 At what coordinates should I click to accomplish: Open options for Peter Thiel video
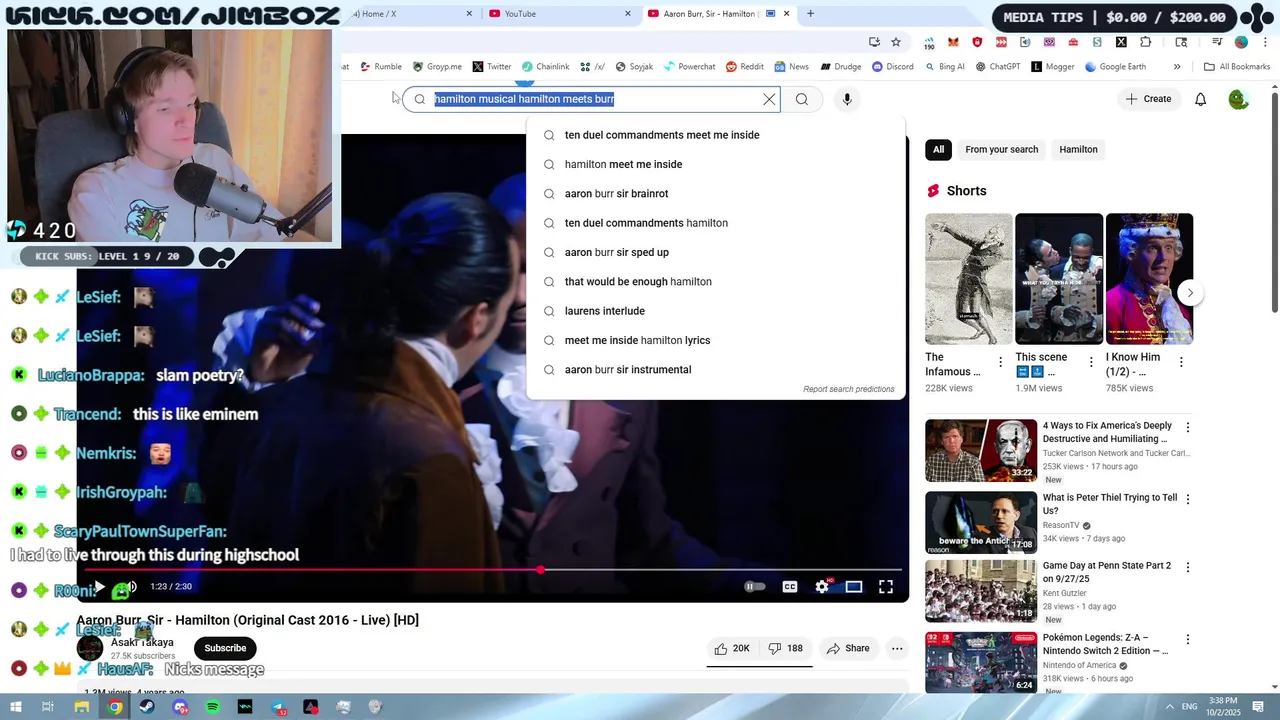click(1188, 499)
